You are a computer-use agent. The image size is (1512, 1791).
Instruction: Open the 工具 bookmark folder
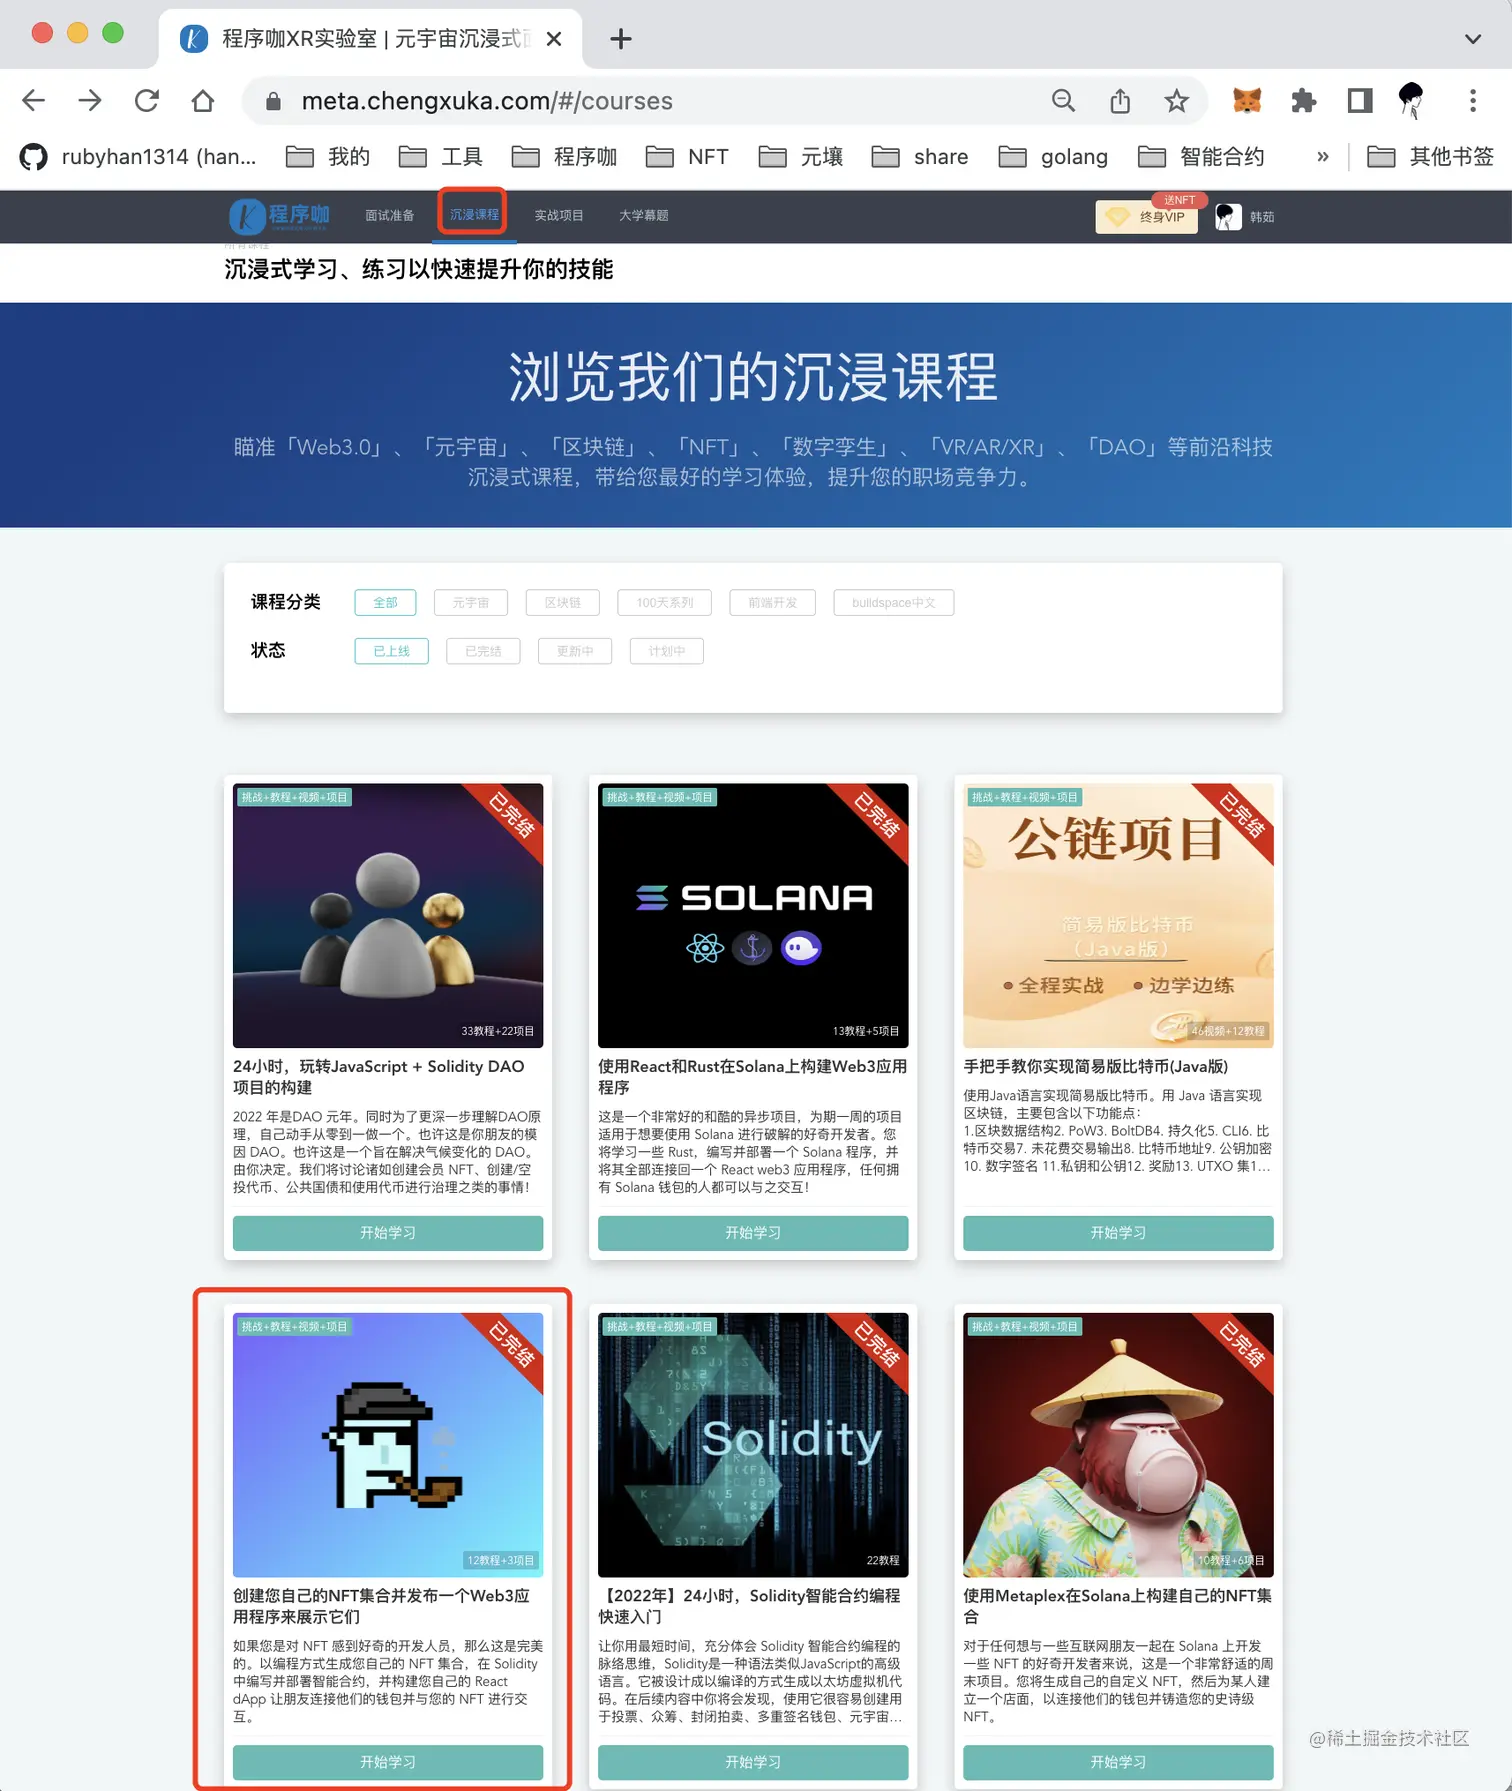click(x=441, y=157)
